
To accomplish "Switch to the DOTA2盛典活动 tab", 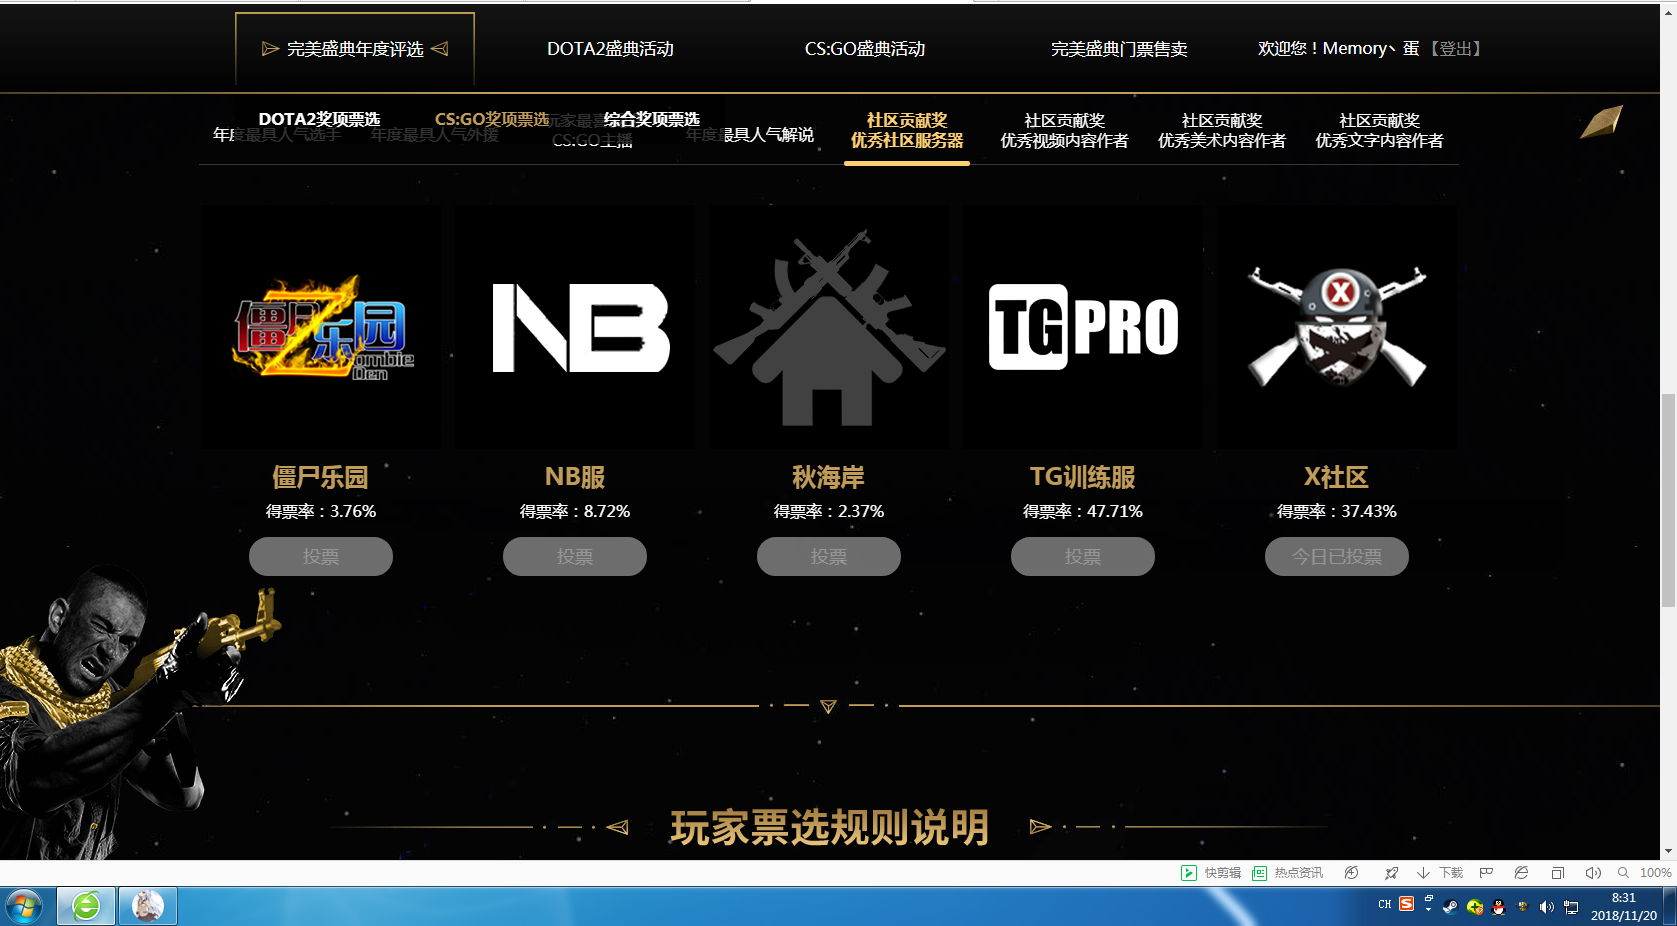I will [x=610, y=48].
